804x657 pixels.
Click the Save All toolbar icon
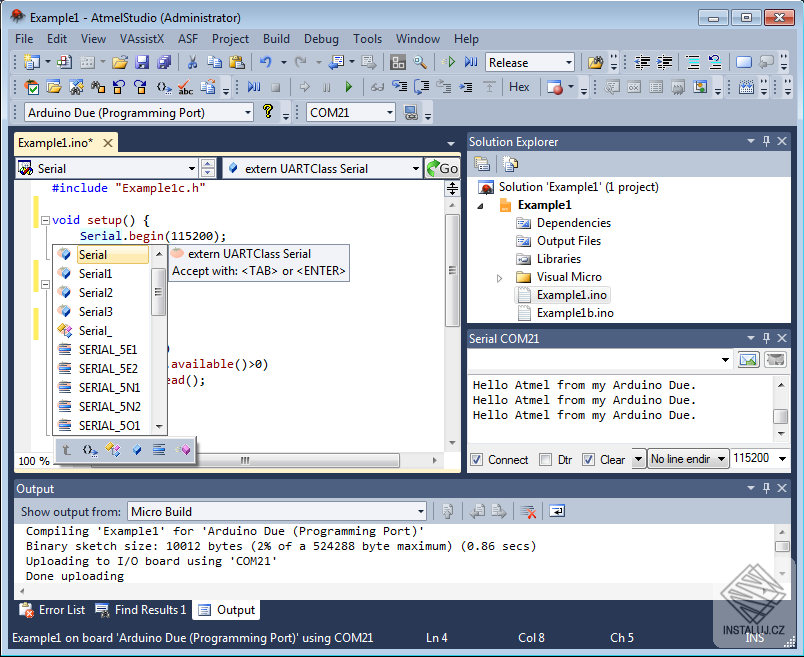pos(162,62)
